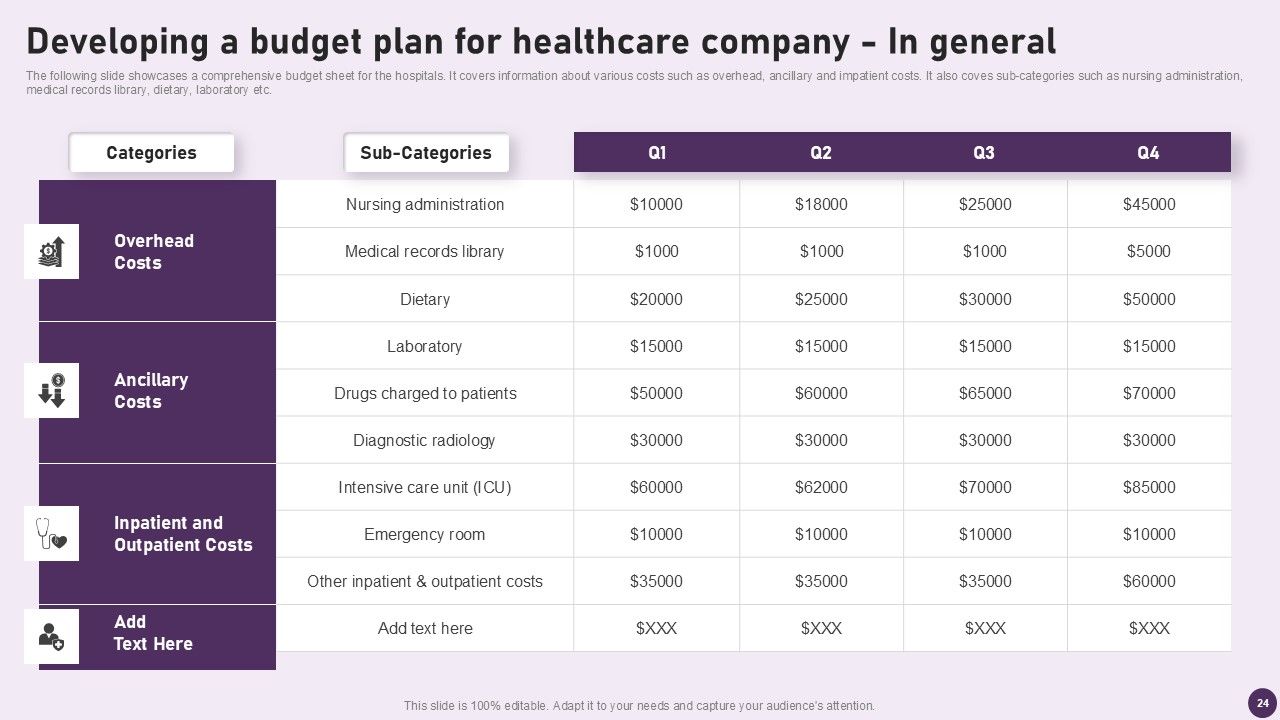
Task: Click the Nursing administration row label
Action: [425, 204]
